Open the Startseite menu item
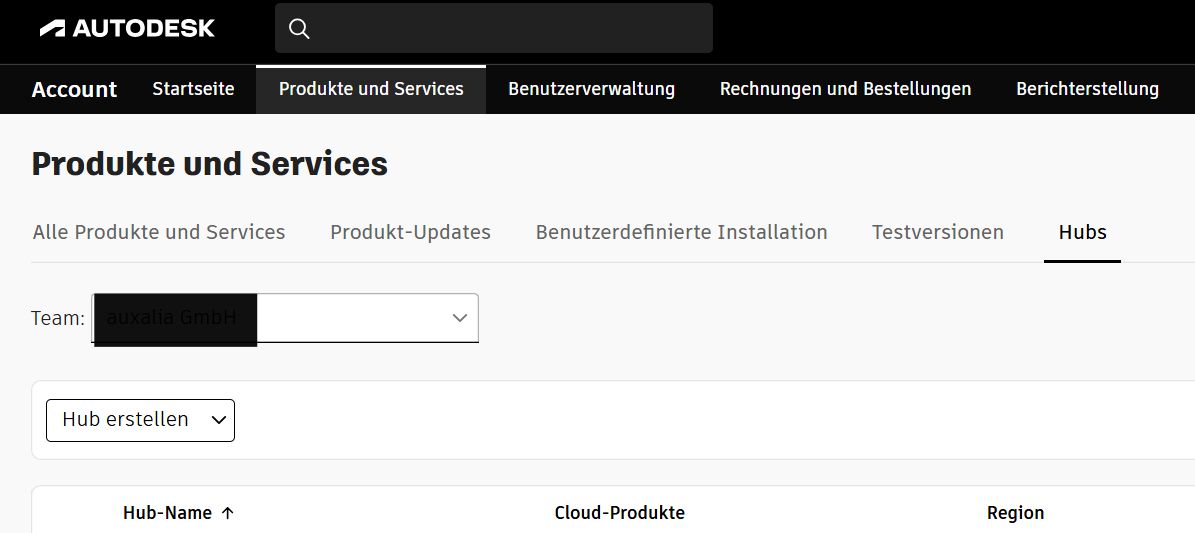The image size is (1195, 533). point(193,89)
